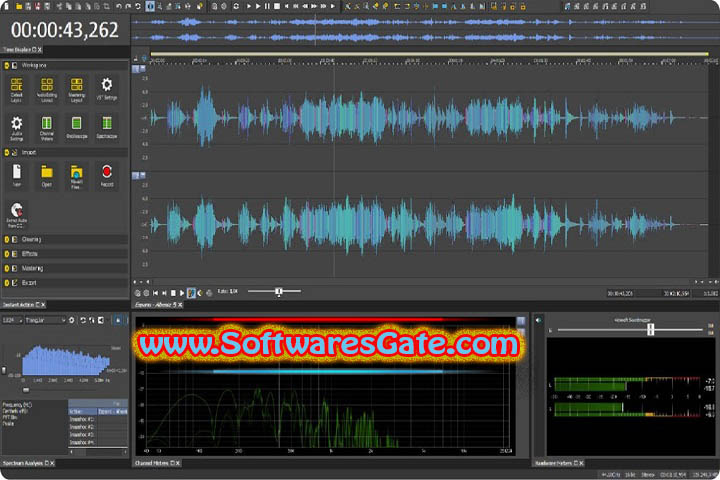Screen dimensions: 720x480
Task: Expand the Cleaning section
Action: coord(7,239)
